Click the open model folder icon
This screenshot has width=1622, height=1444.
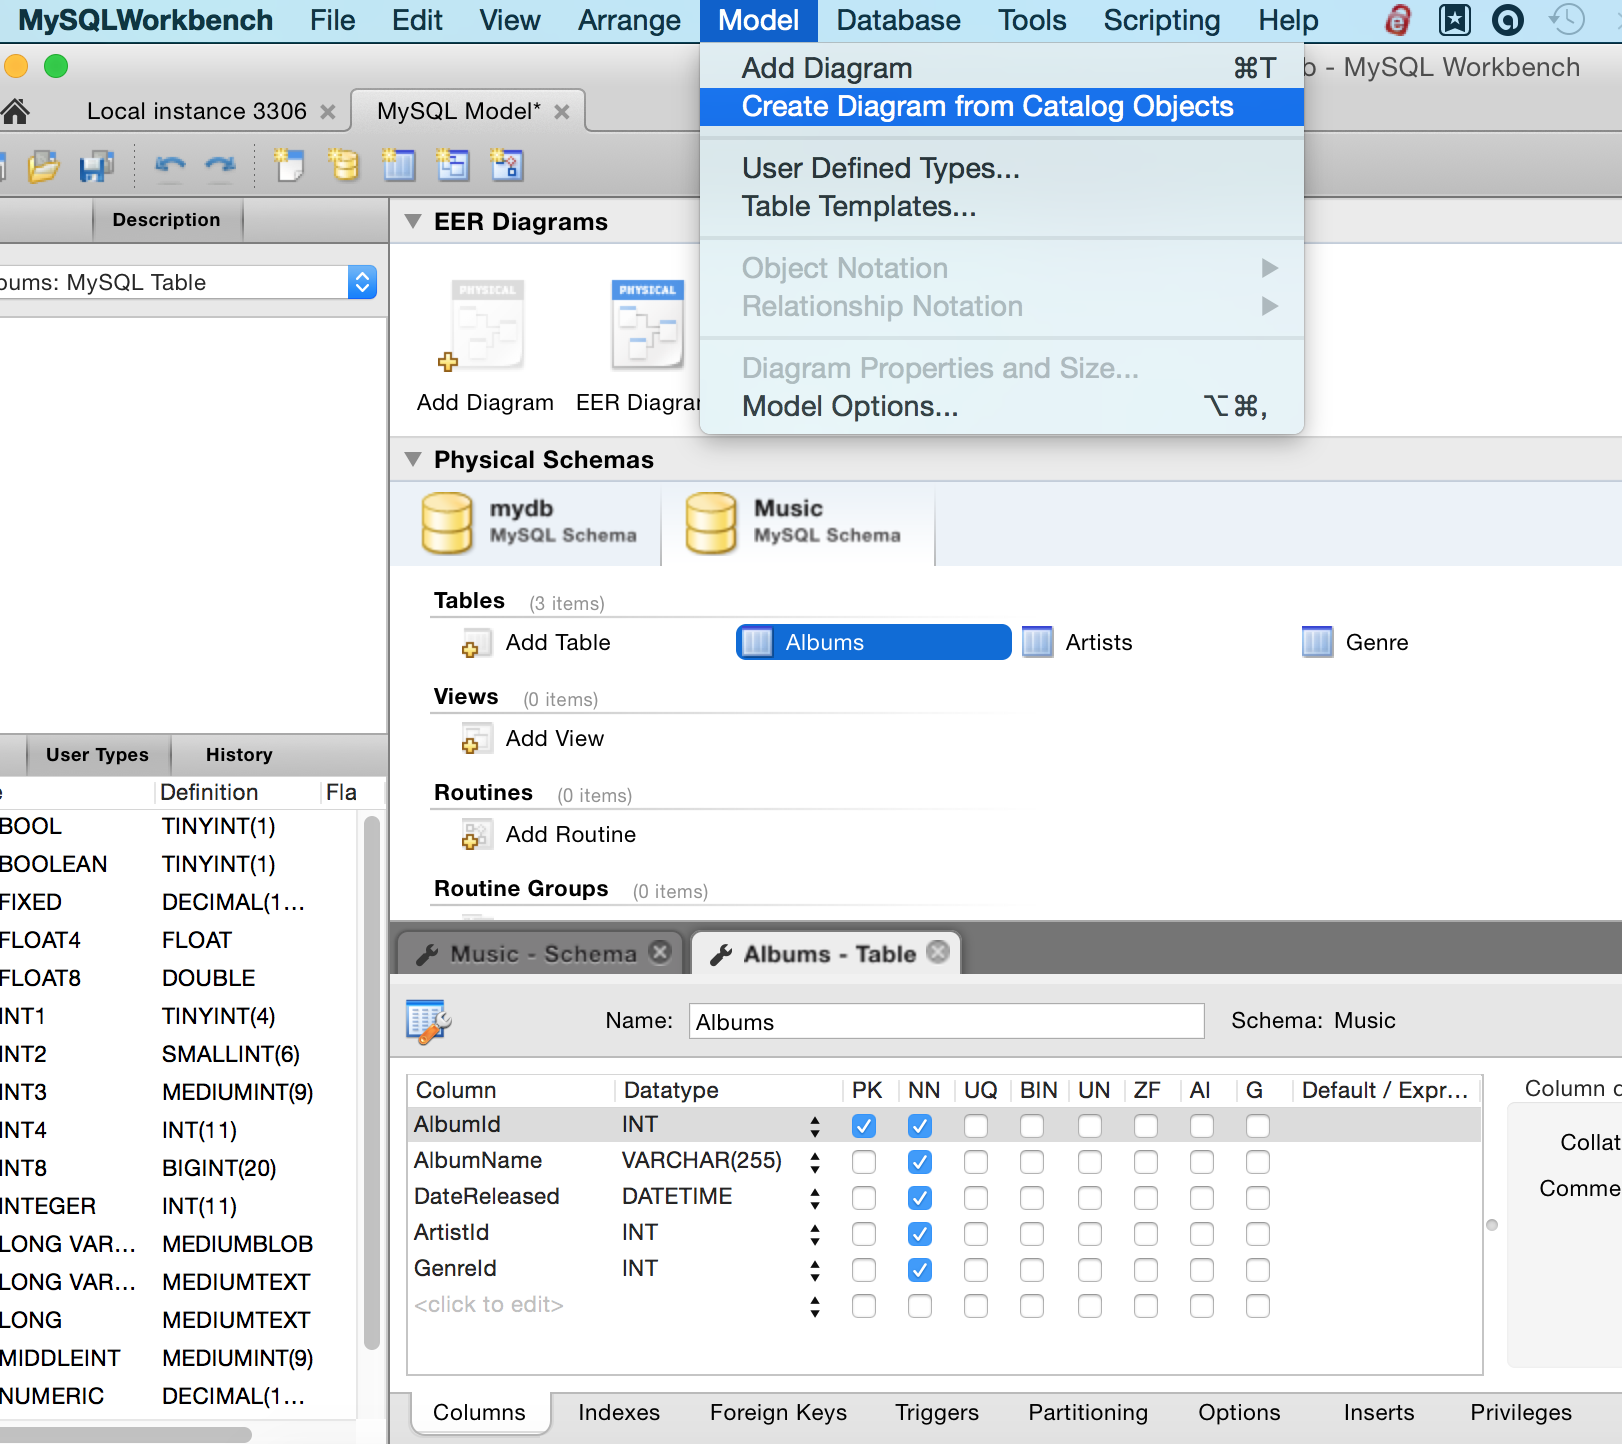pyautogui.click(x=43, y=166)
